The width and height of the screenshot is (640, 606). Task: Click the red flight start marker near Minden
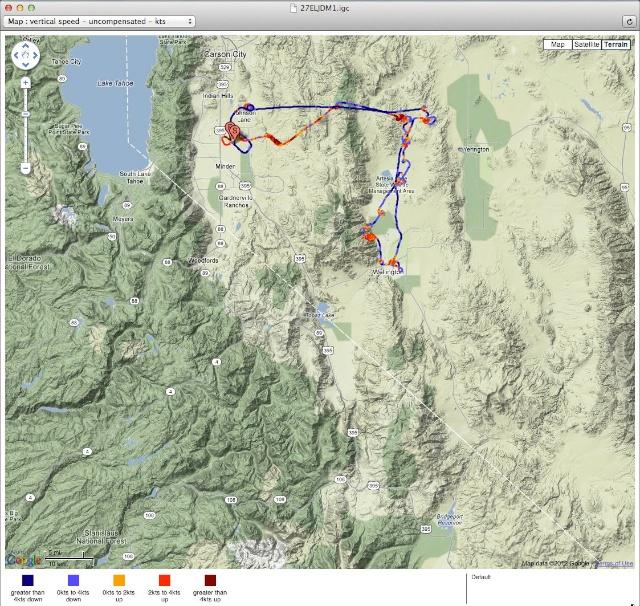click(x=232, y=131)
